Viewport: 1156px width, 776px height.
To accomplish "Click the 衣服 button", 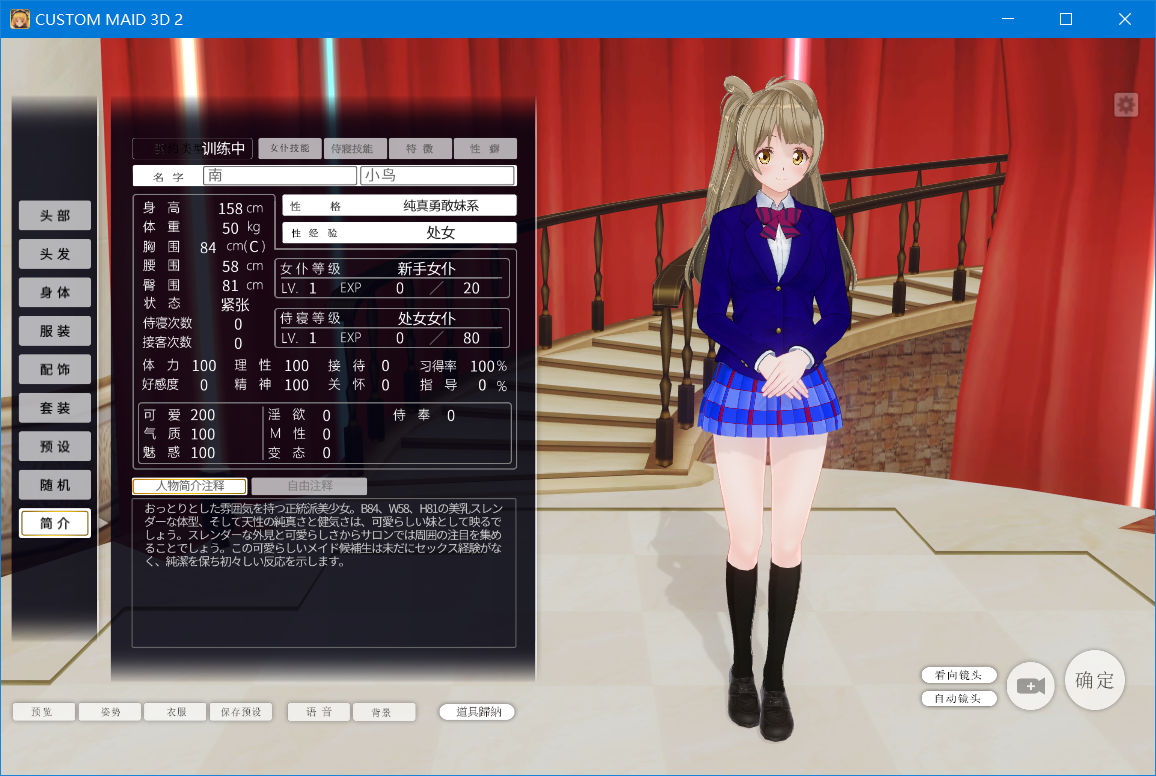I will tap(175, 712).
